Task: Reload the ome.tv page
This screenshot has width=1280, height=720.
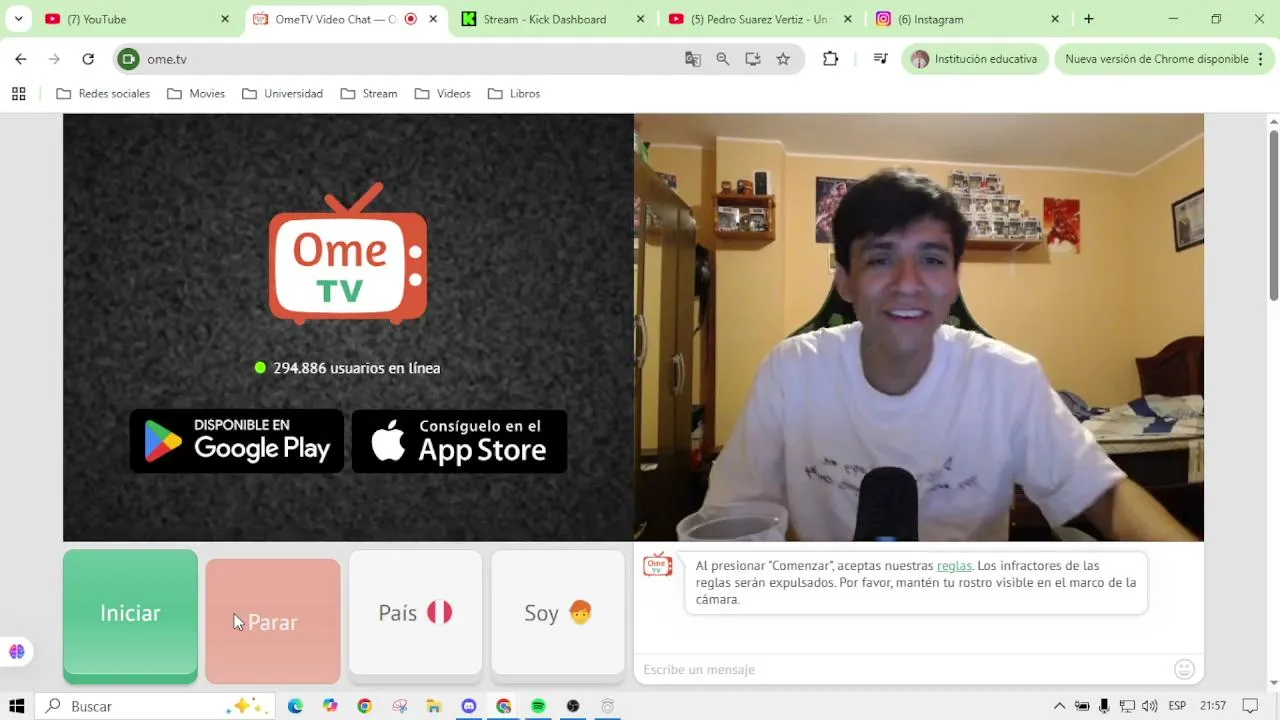Action: (x=88, y=59)
